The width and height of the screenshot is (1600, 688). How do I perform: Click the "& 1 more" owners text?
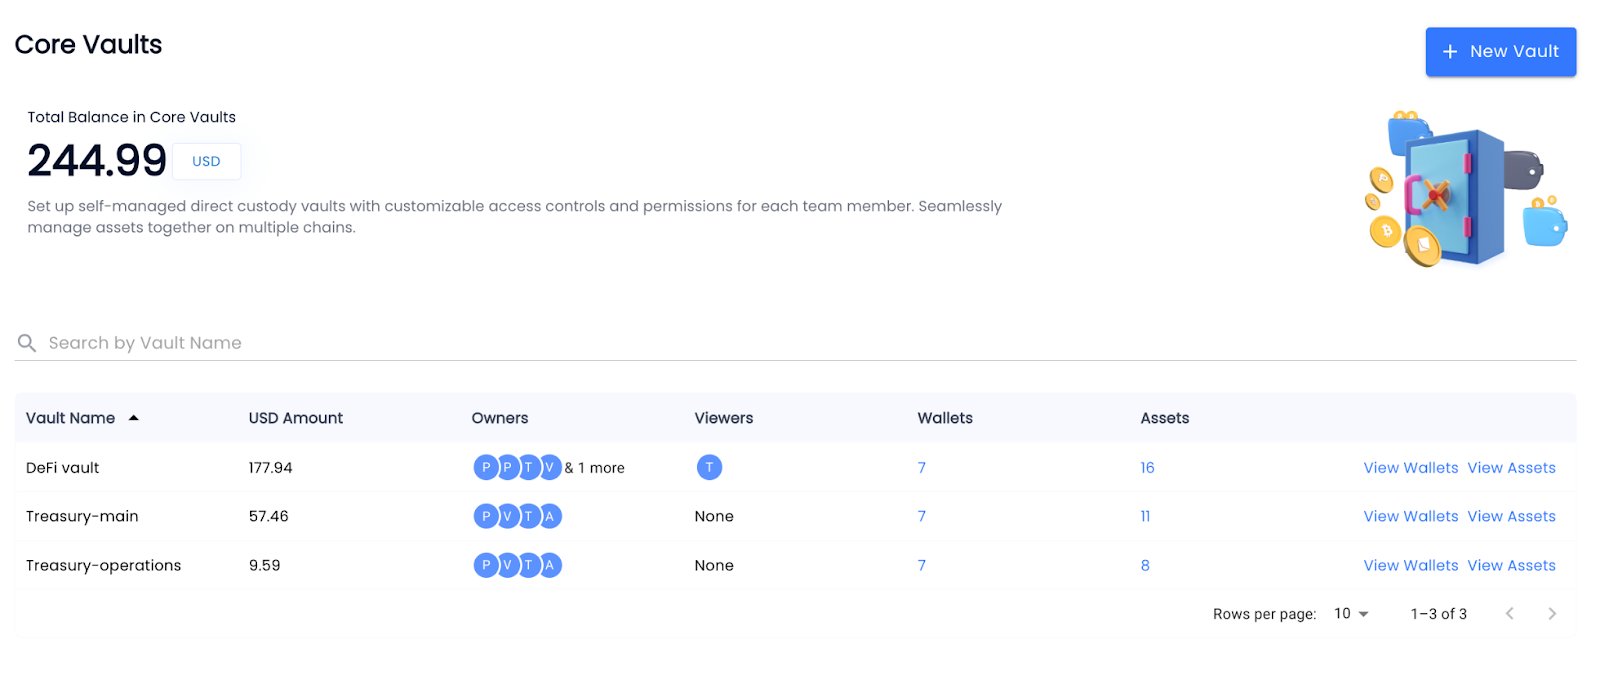[x=594, y=467]
